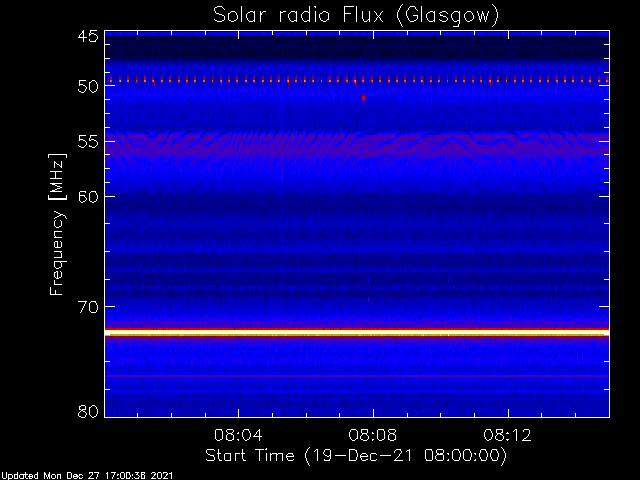Viewport: 640px width, 480px height.
Task: Click the bright yellow-white emission band near 72 MHz
Action: [357, 333]
